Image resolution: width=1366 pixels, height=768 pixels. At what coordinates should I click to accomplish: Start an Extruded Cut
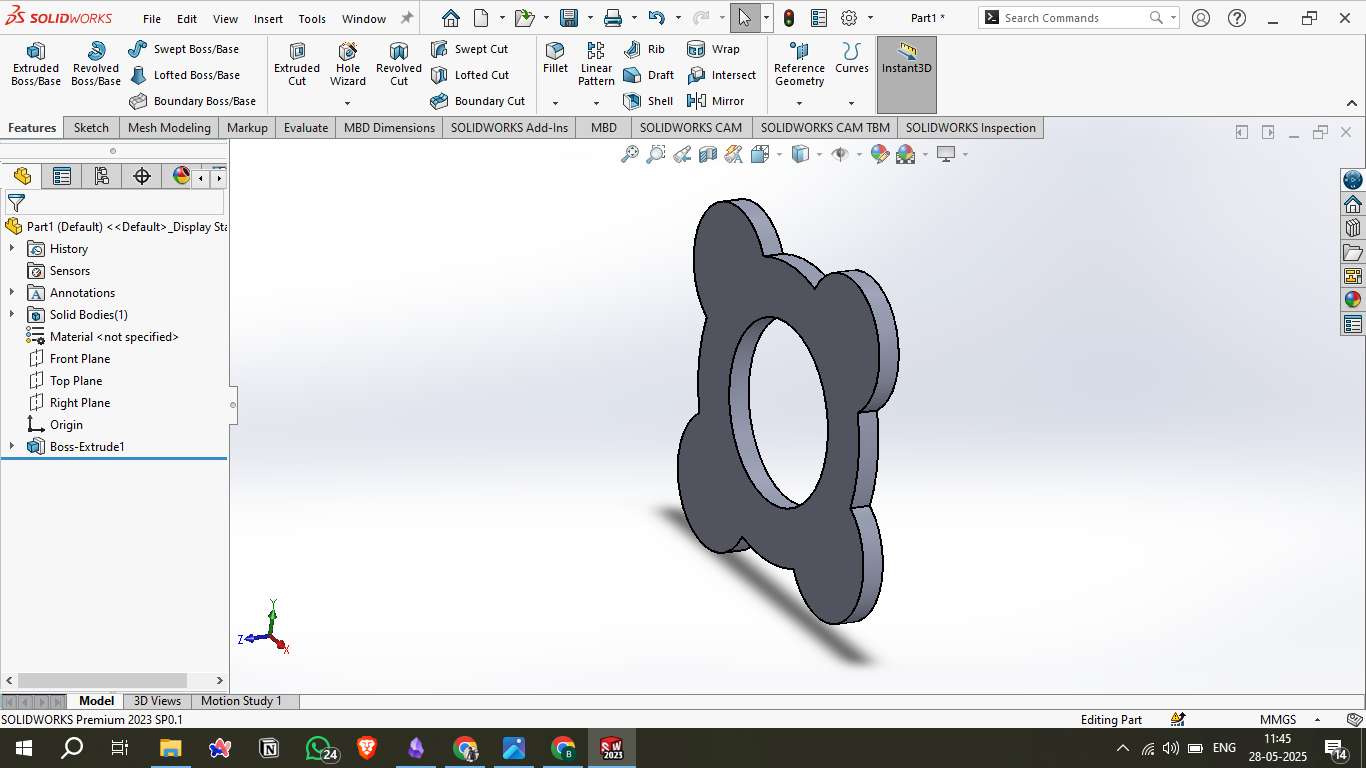(297, 64)
